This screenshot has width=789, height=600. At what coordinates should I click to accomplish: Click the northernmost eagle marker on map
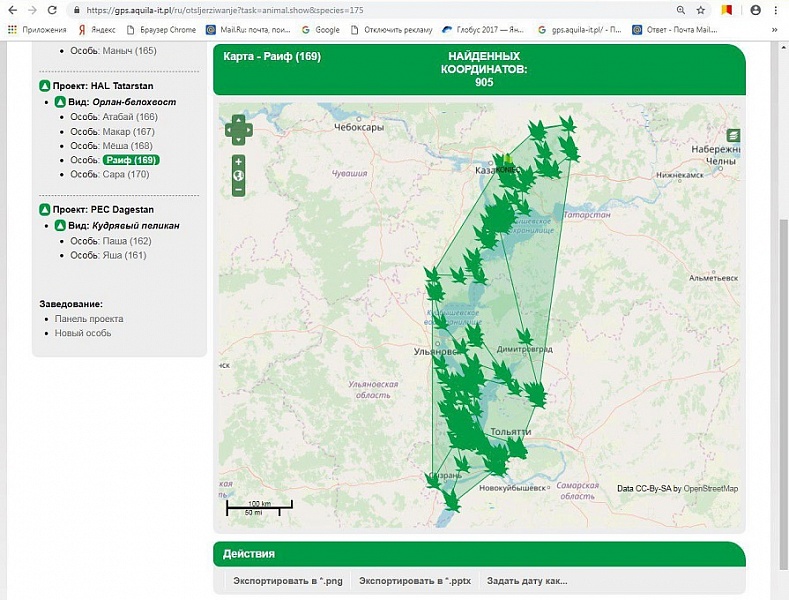[568, 124]
